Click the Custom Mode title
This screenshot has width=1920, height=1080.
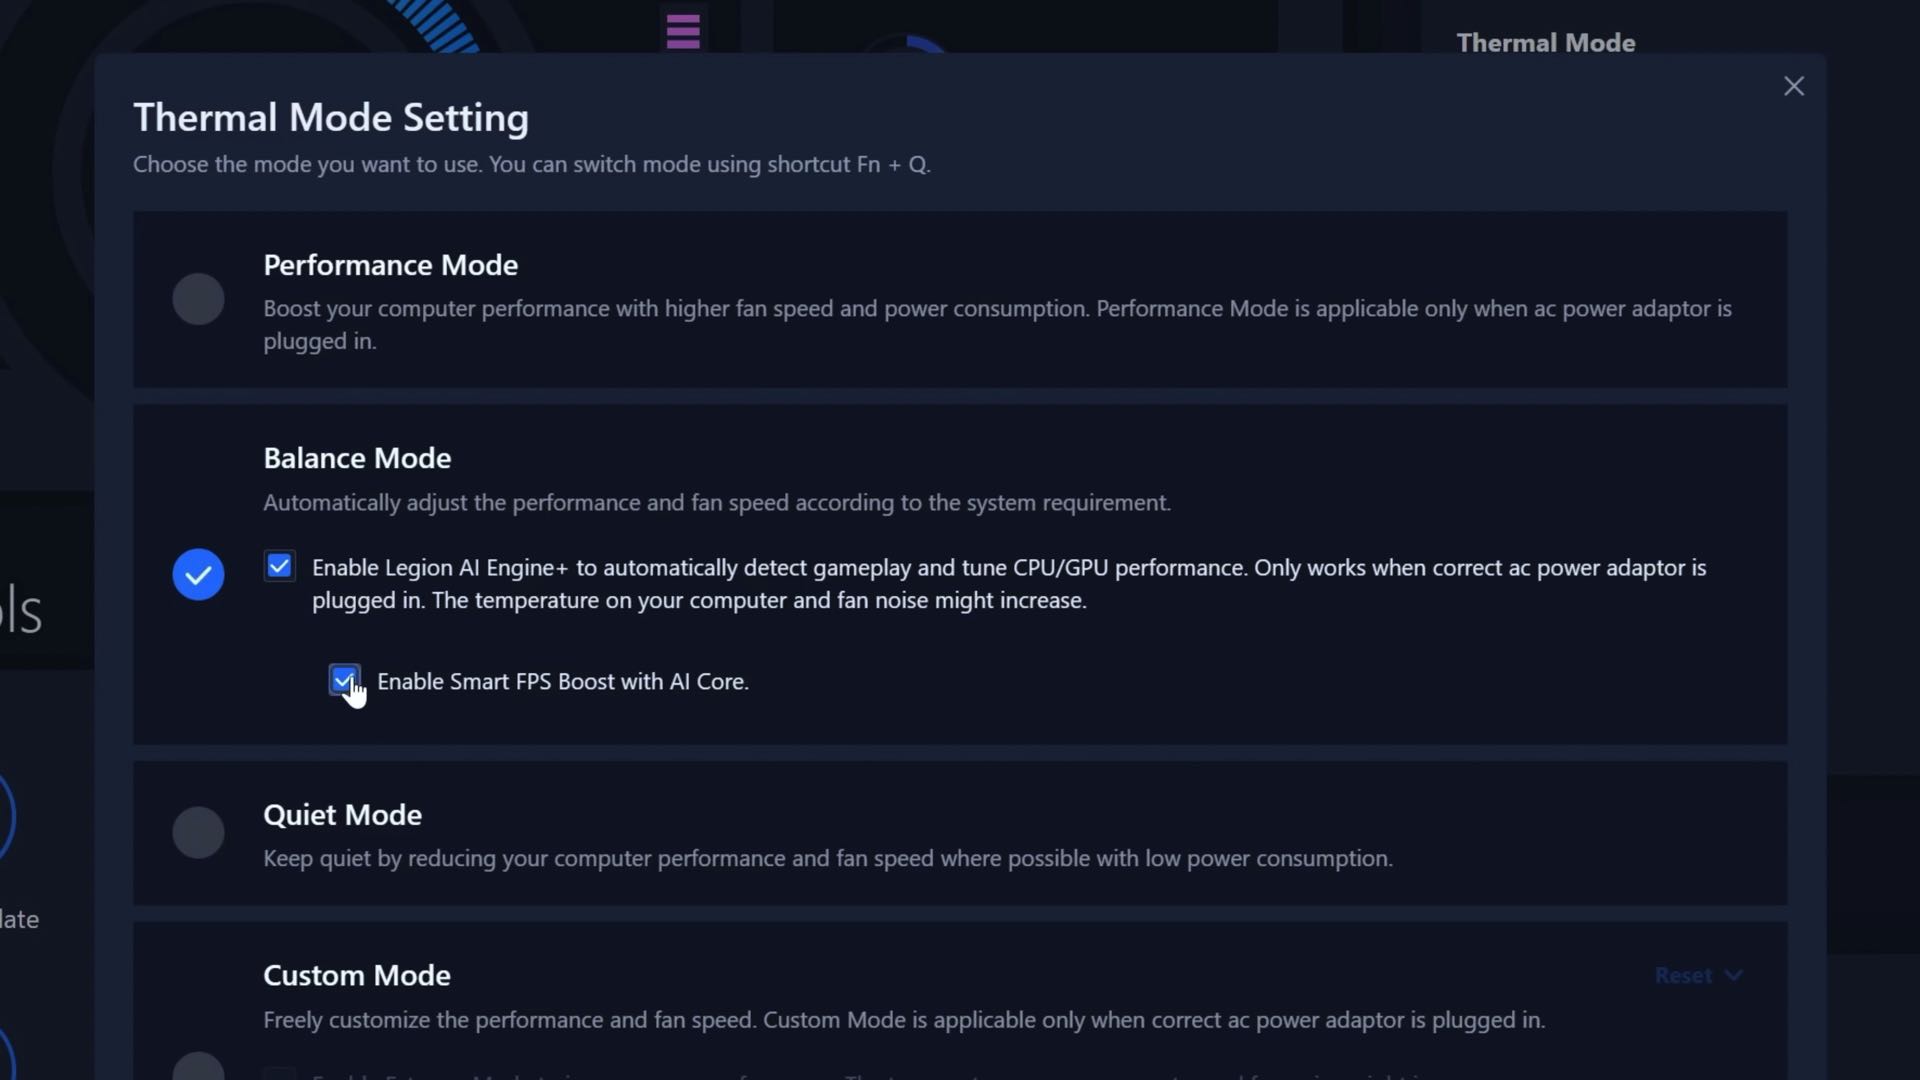[357, 975]
